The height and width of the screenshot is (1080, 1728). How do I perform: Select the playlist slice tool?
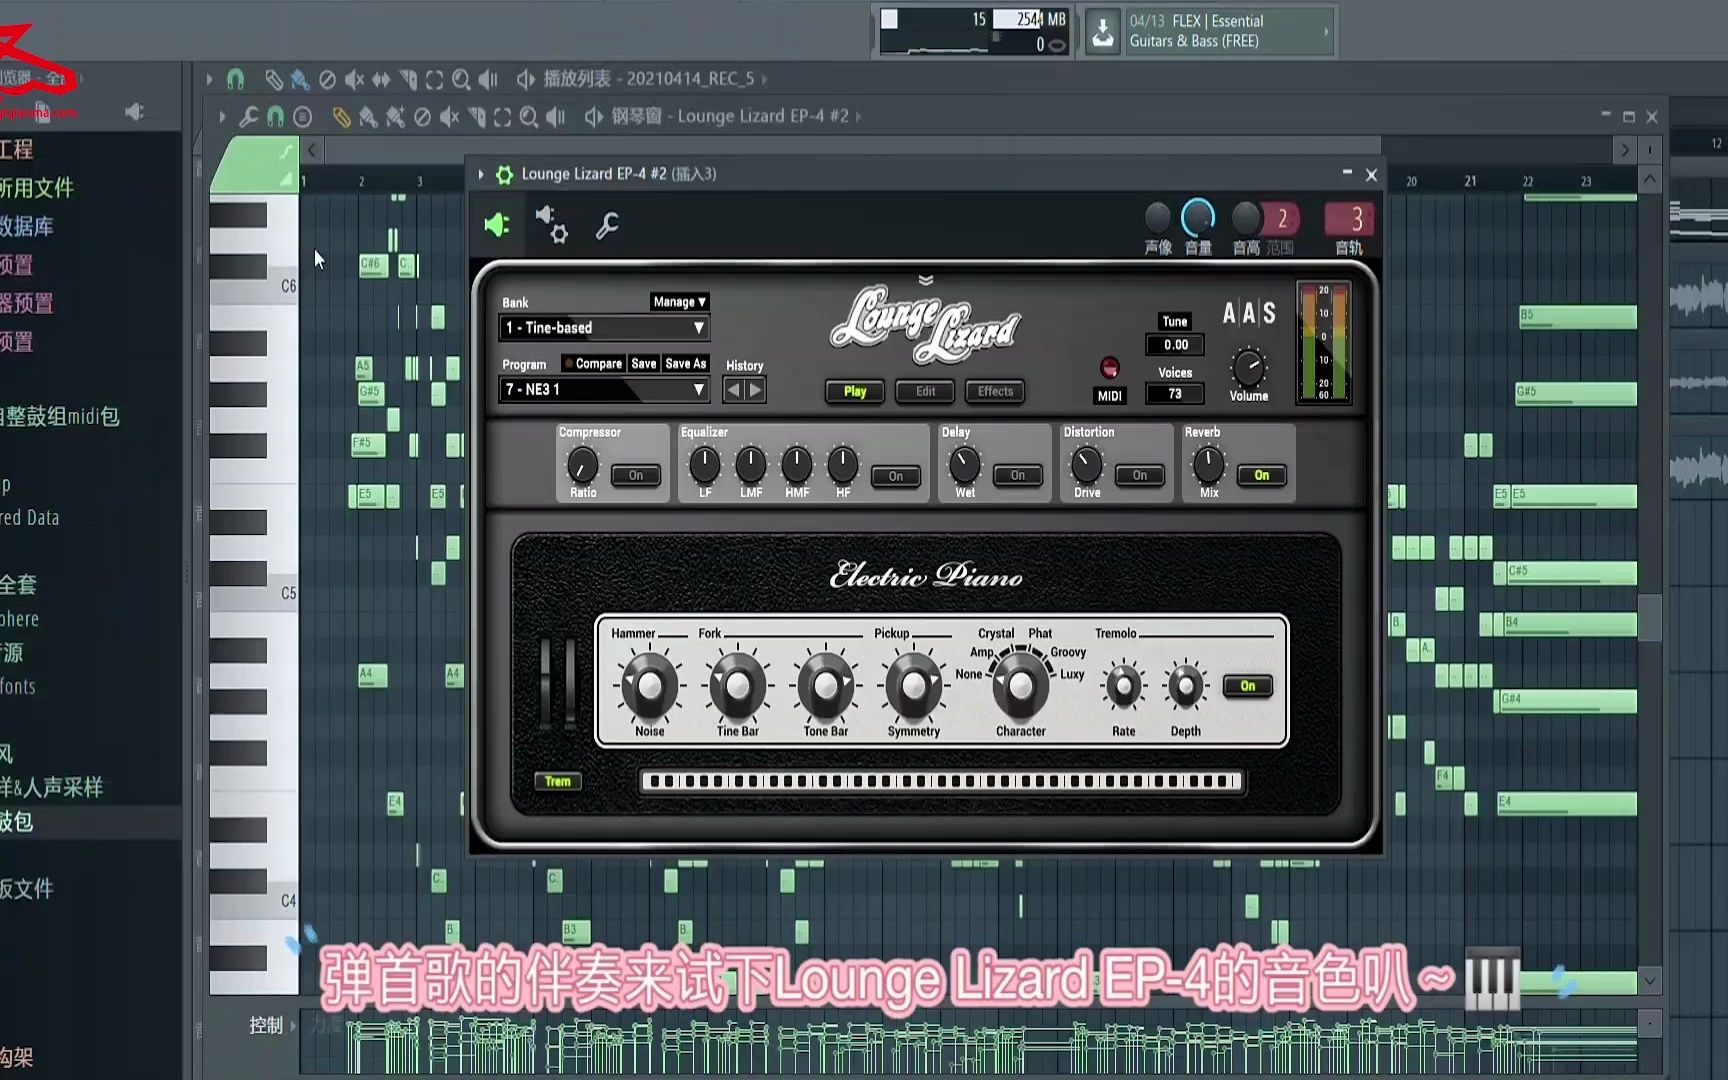[x=408, y=78]
